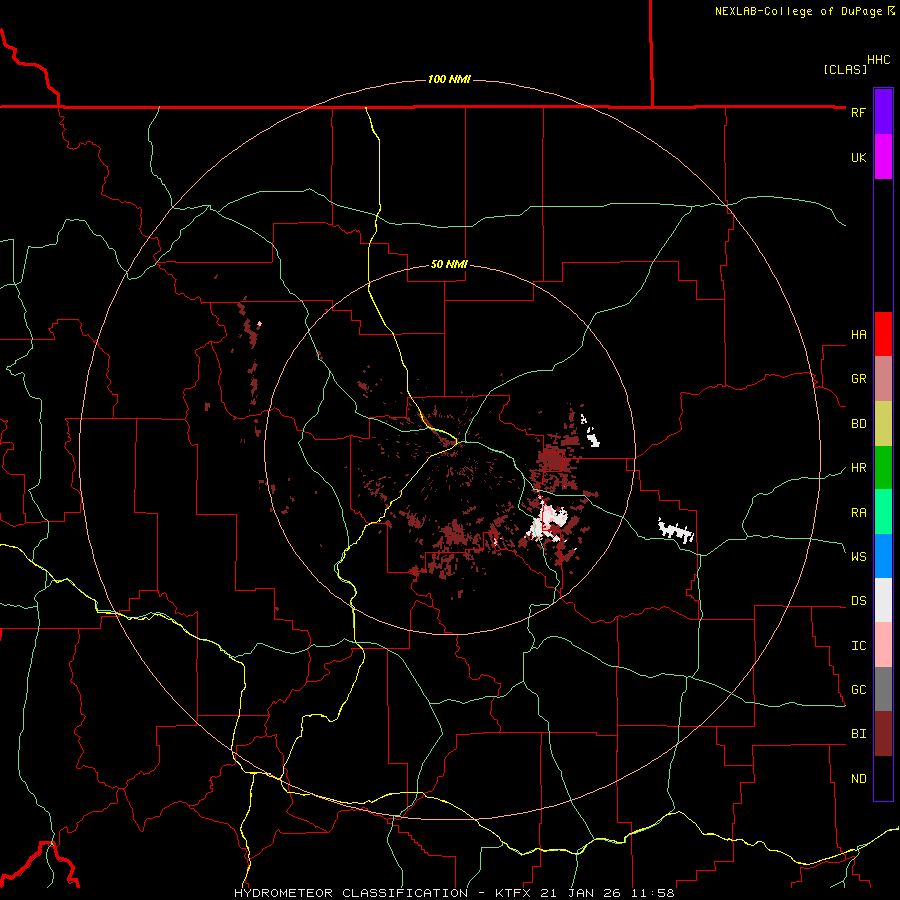Click the RA legend label
This screenshot has width=900, height=900.
point(858,513)
